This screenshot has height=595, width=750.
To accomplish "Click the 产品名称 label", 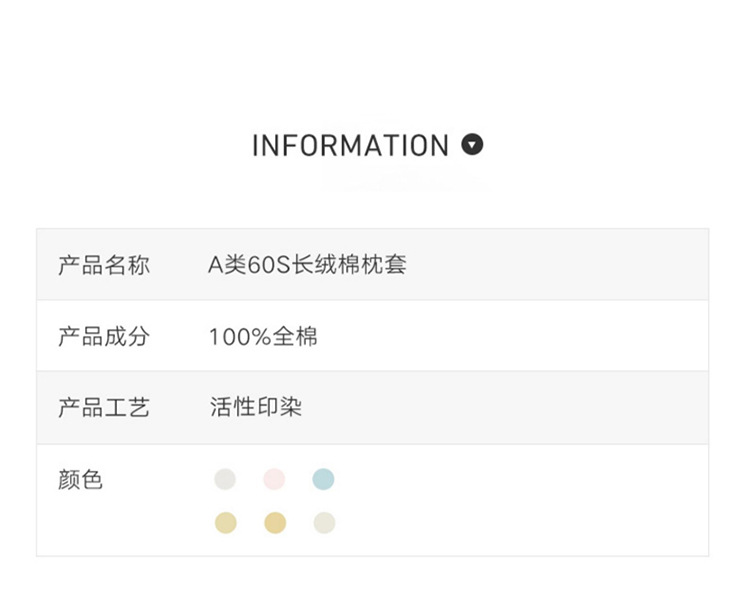I will [104, 265].
